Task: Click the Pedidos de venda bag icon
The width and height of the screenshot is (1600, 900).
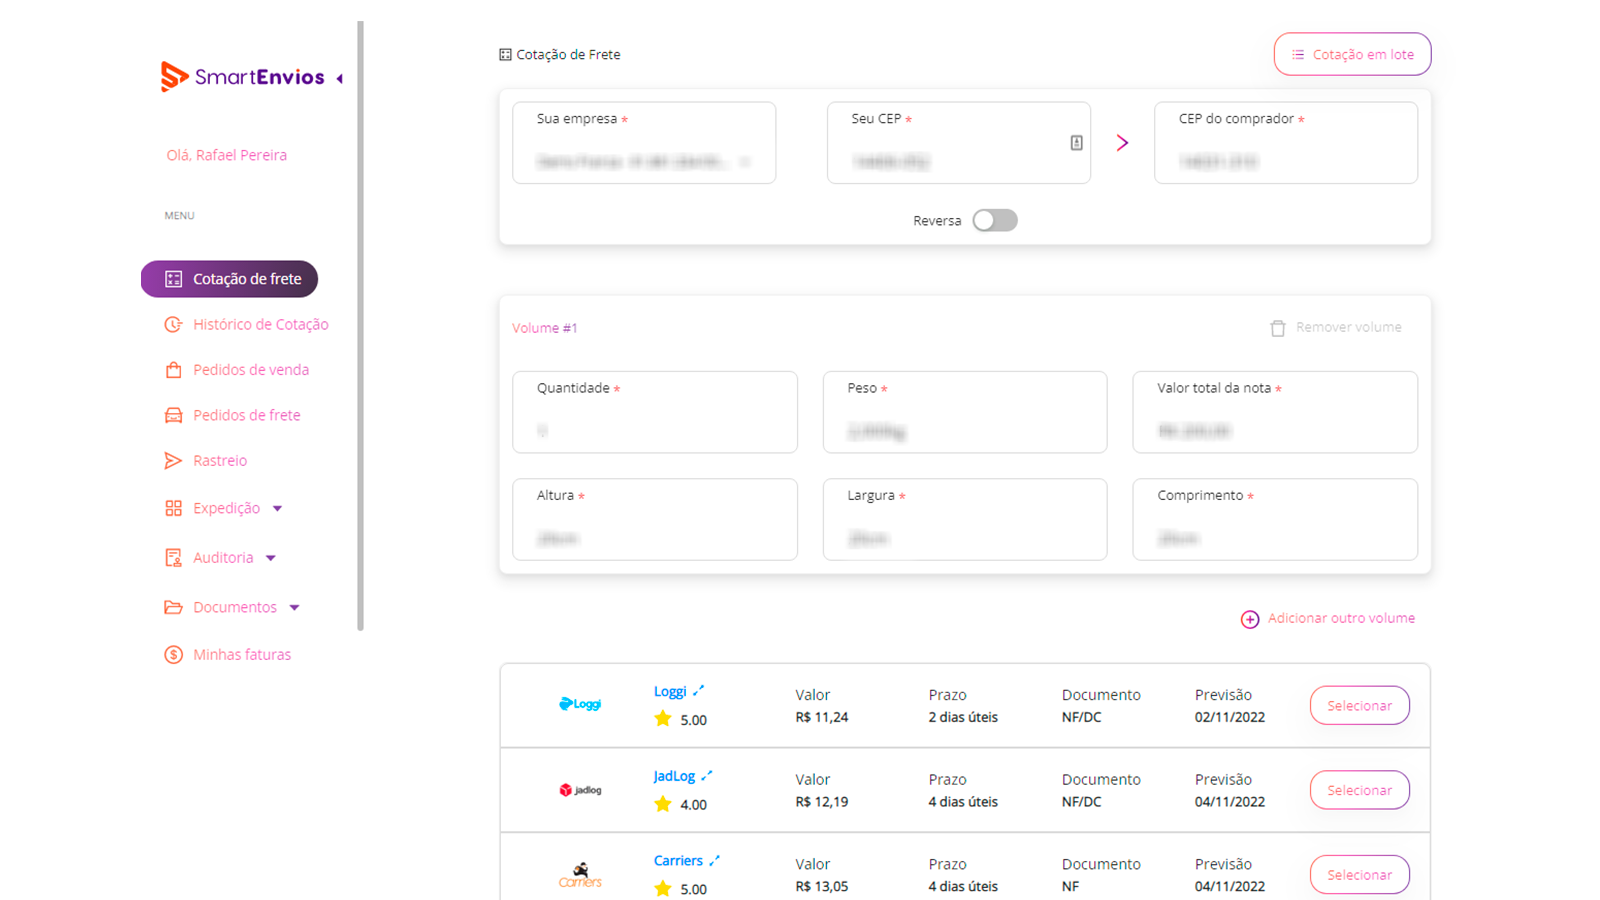Action: coord(173,370)
